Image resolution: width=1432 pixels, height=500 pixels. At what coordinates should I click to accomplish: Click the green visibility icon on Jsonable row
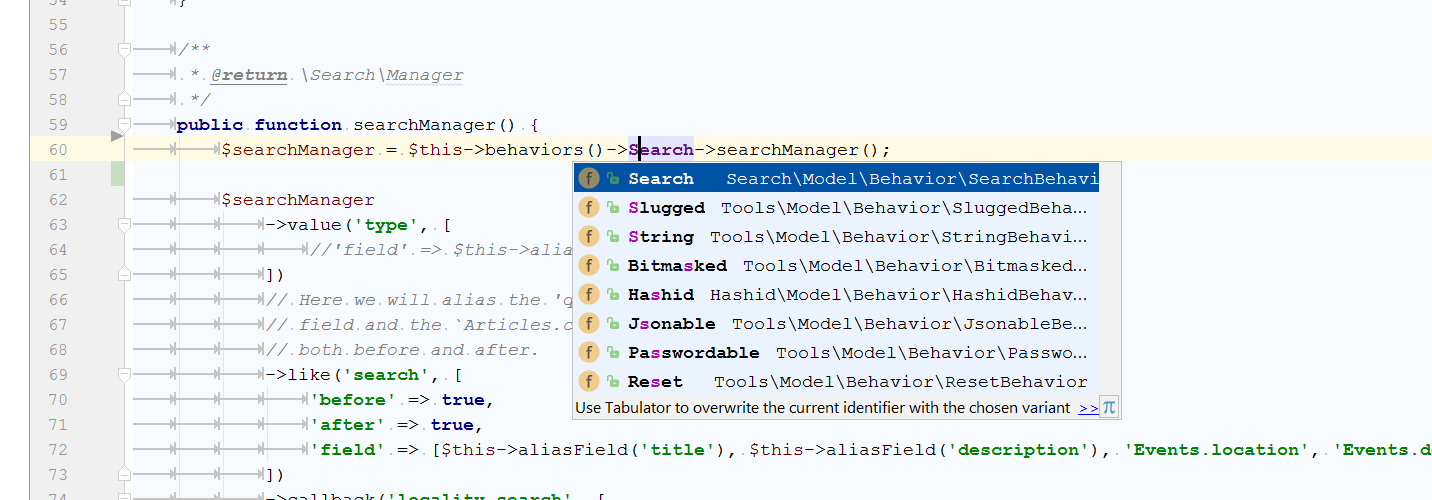(x=612, y=324)
